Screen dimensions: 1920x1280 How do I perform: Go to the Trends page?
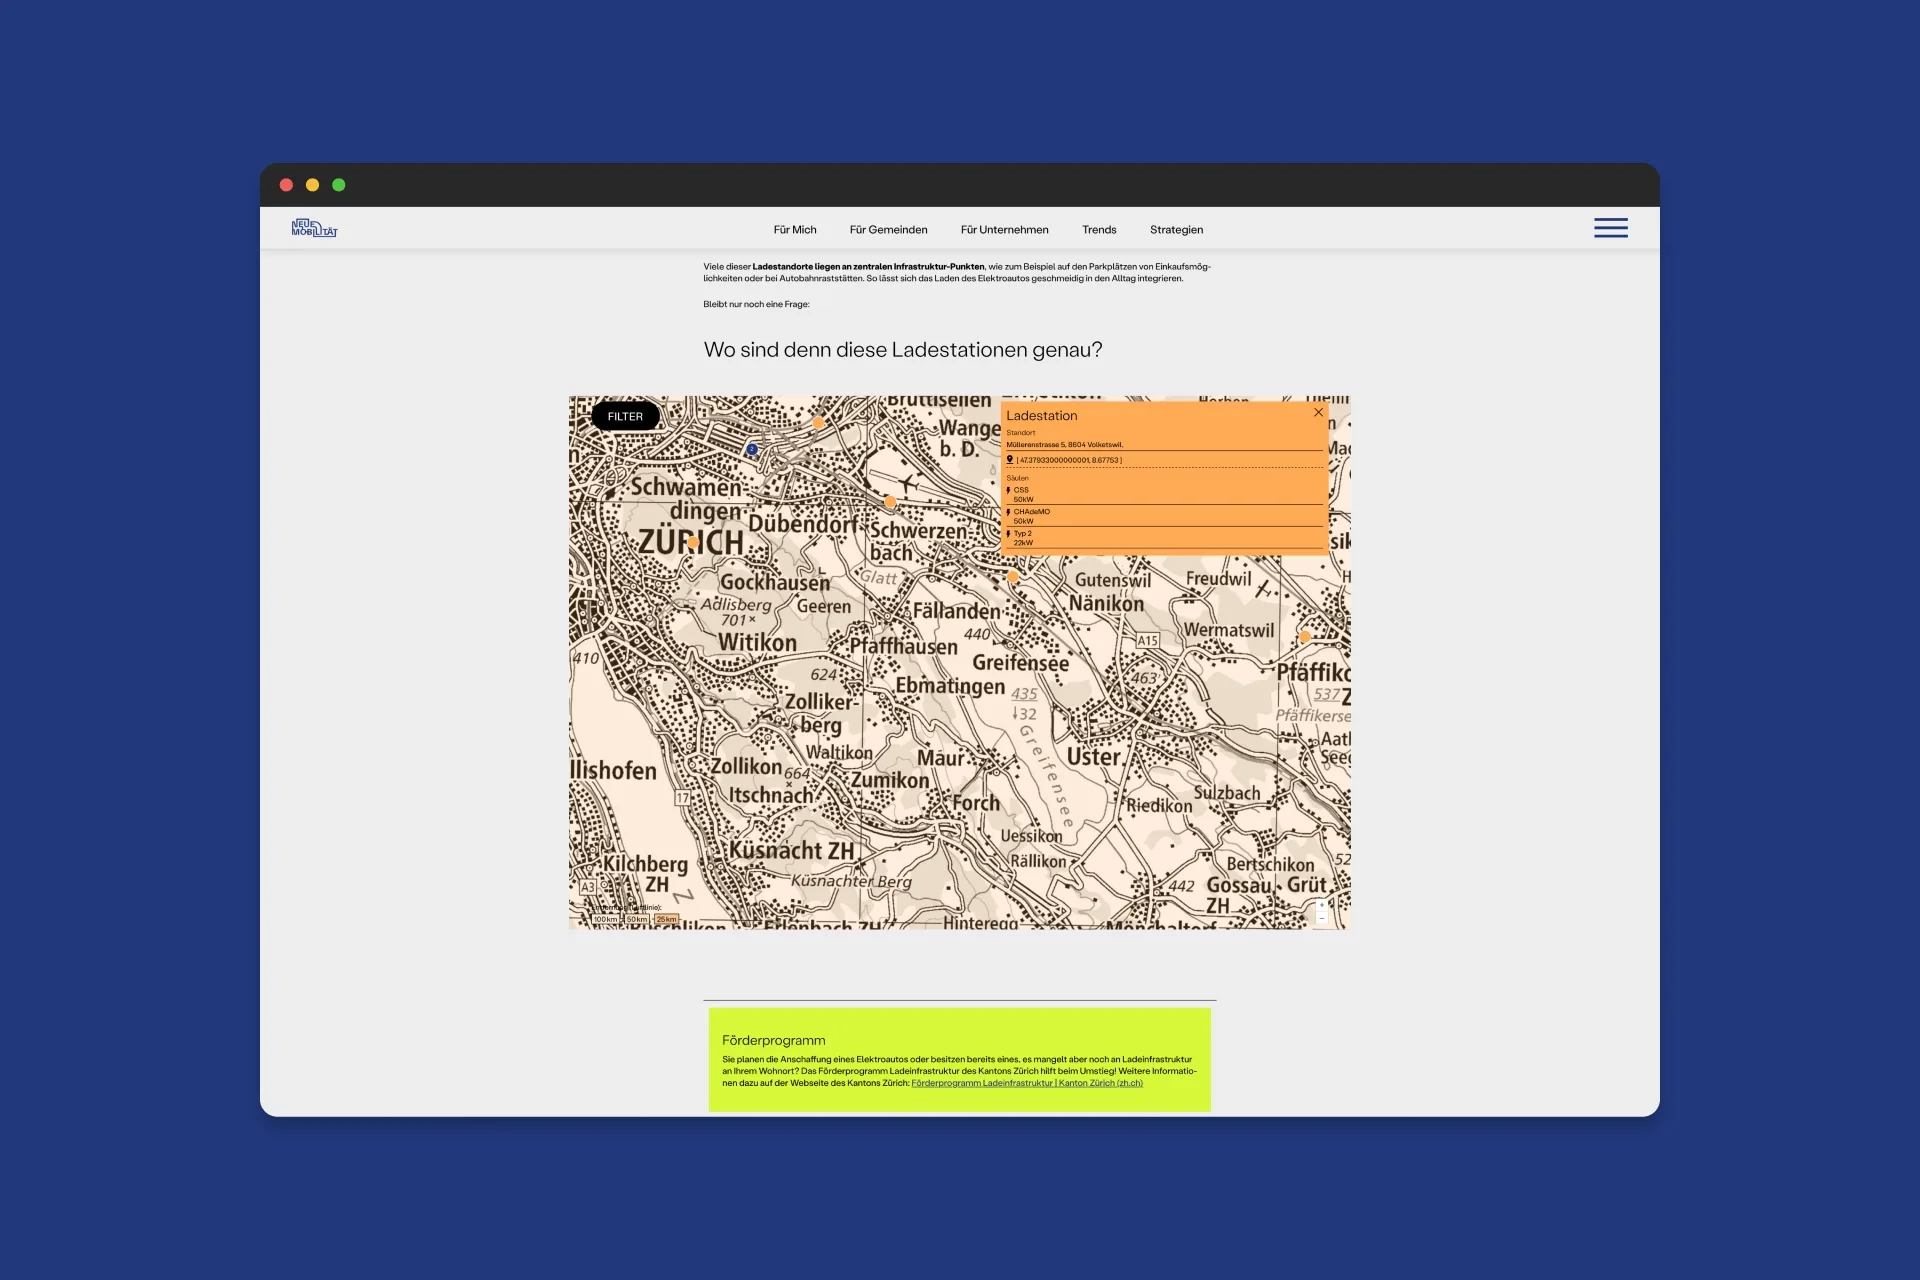(x=1098, y=230)
